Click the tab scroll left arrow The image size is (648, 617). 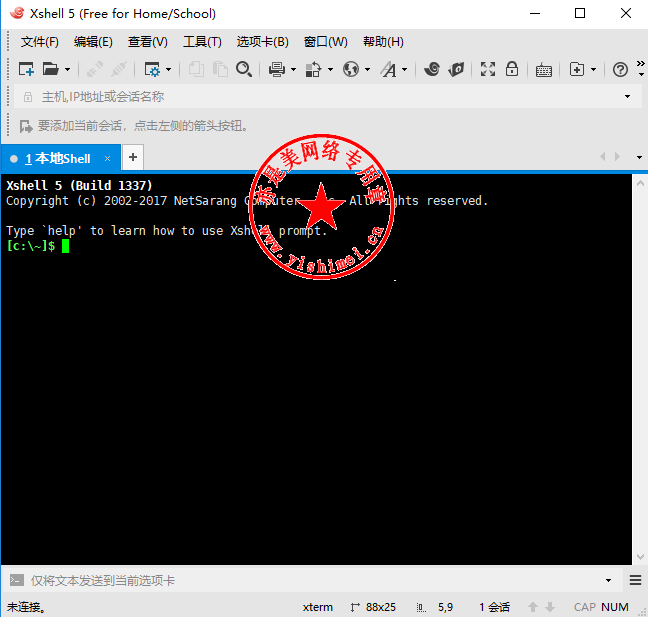point(603,157)
